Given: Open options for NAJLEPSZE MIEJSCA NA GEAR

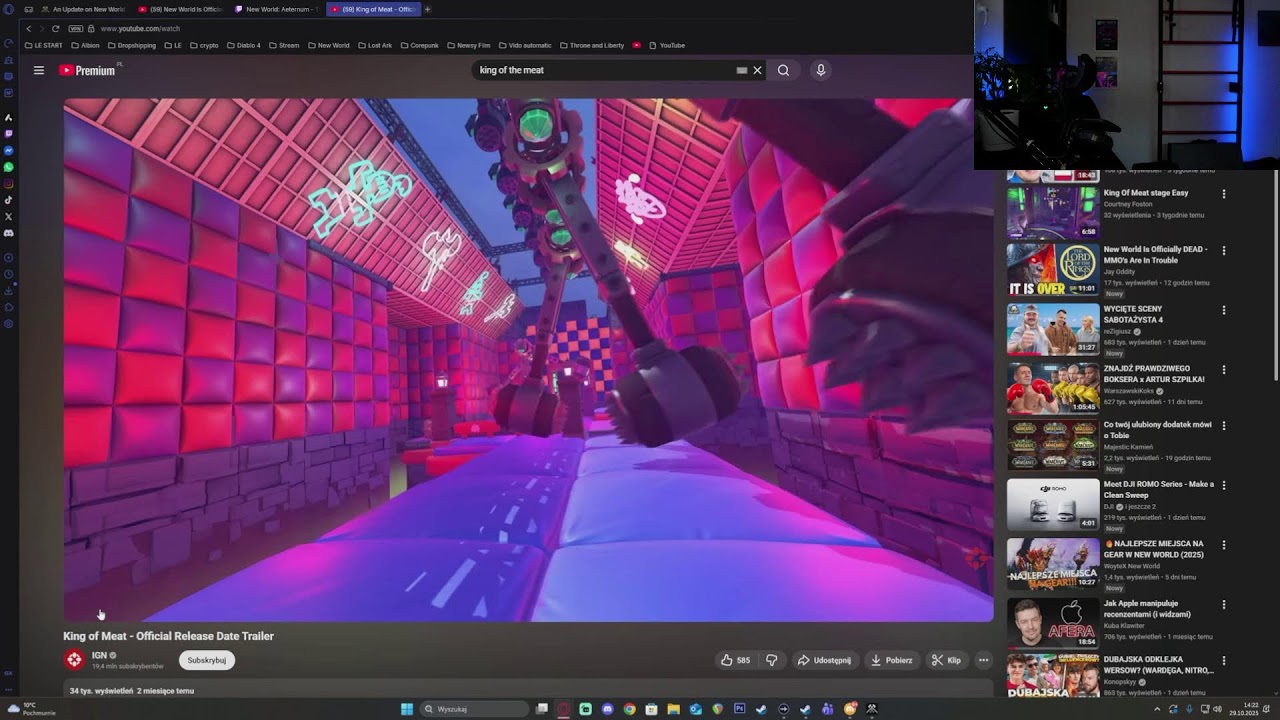Looking at the screenshot, I should [1223, 545].
